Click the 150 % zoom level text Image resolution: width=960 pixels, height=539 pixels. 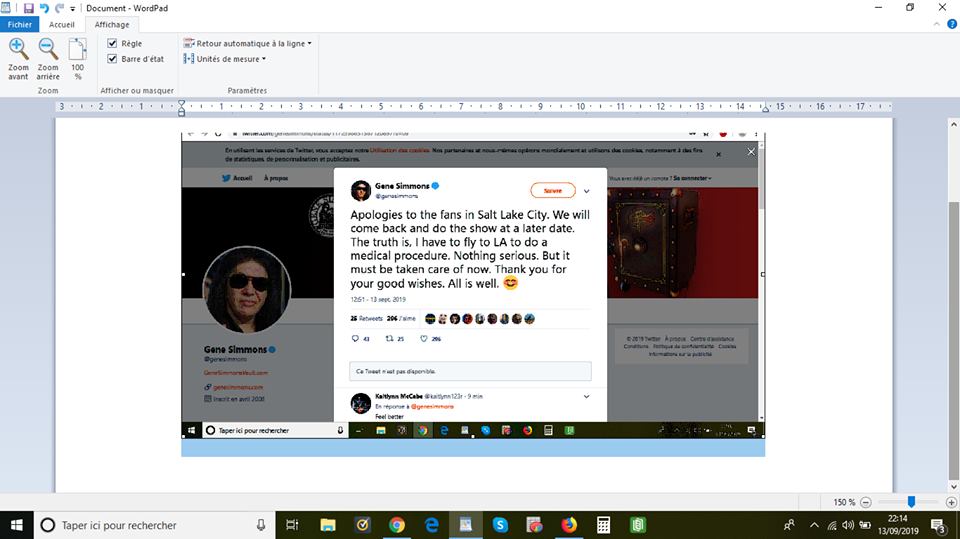coord(844,502)
